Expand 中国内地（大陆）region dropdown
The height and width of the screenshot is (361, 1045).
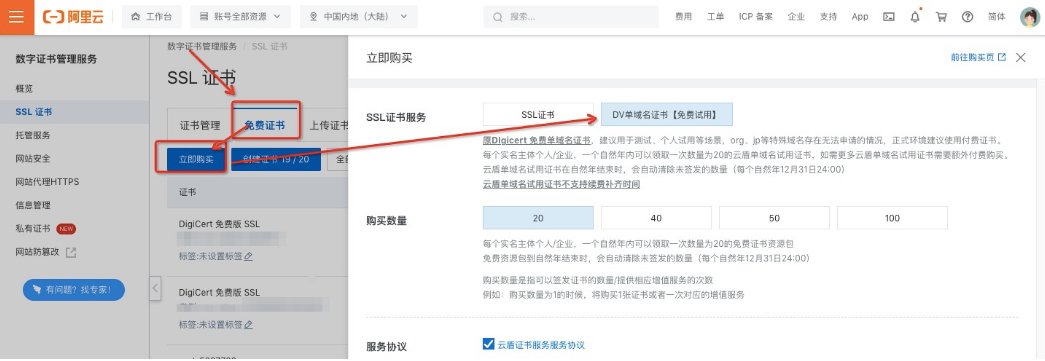[359, 17]
